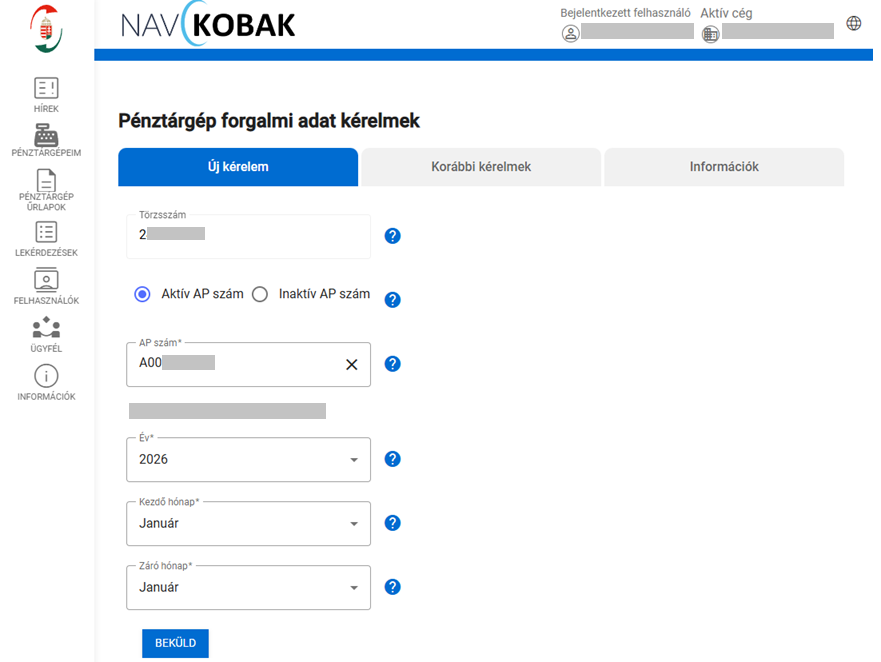881x662 pixels.
Task: Click help icon next to Törzsszám
Action: [393, 236]
